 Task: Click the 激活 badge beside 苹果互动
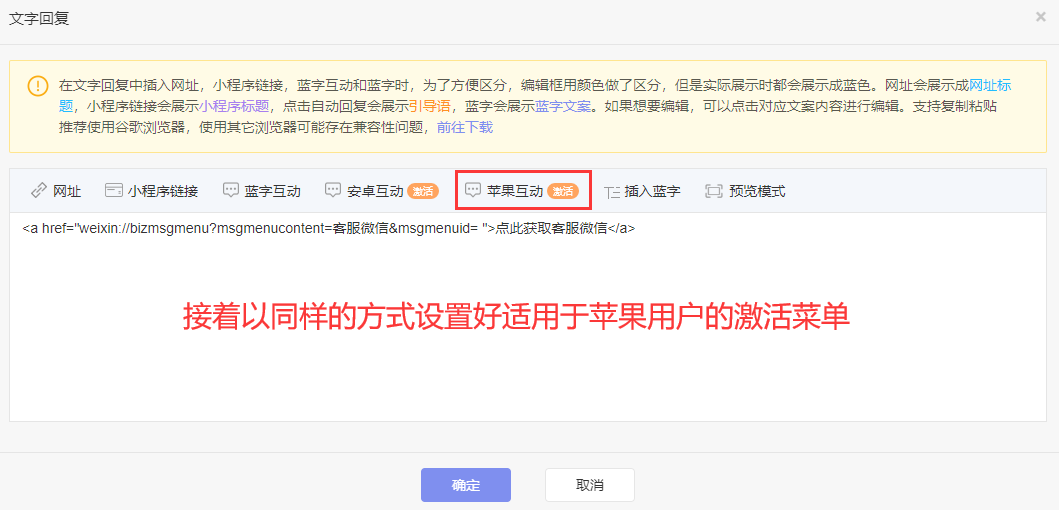563,191
